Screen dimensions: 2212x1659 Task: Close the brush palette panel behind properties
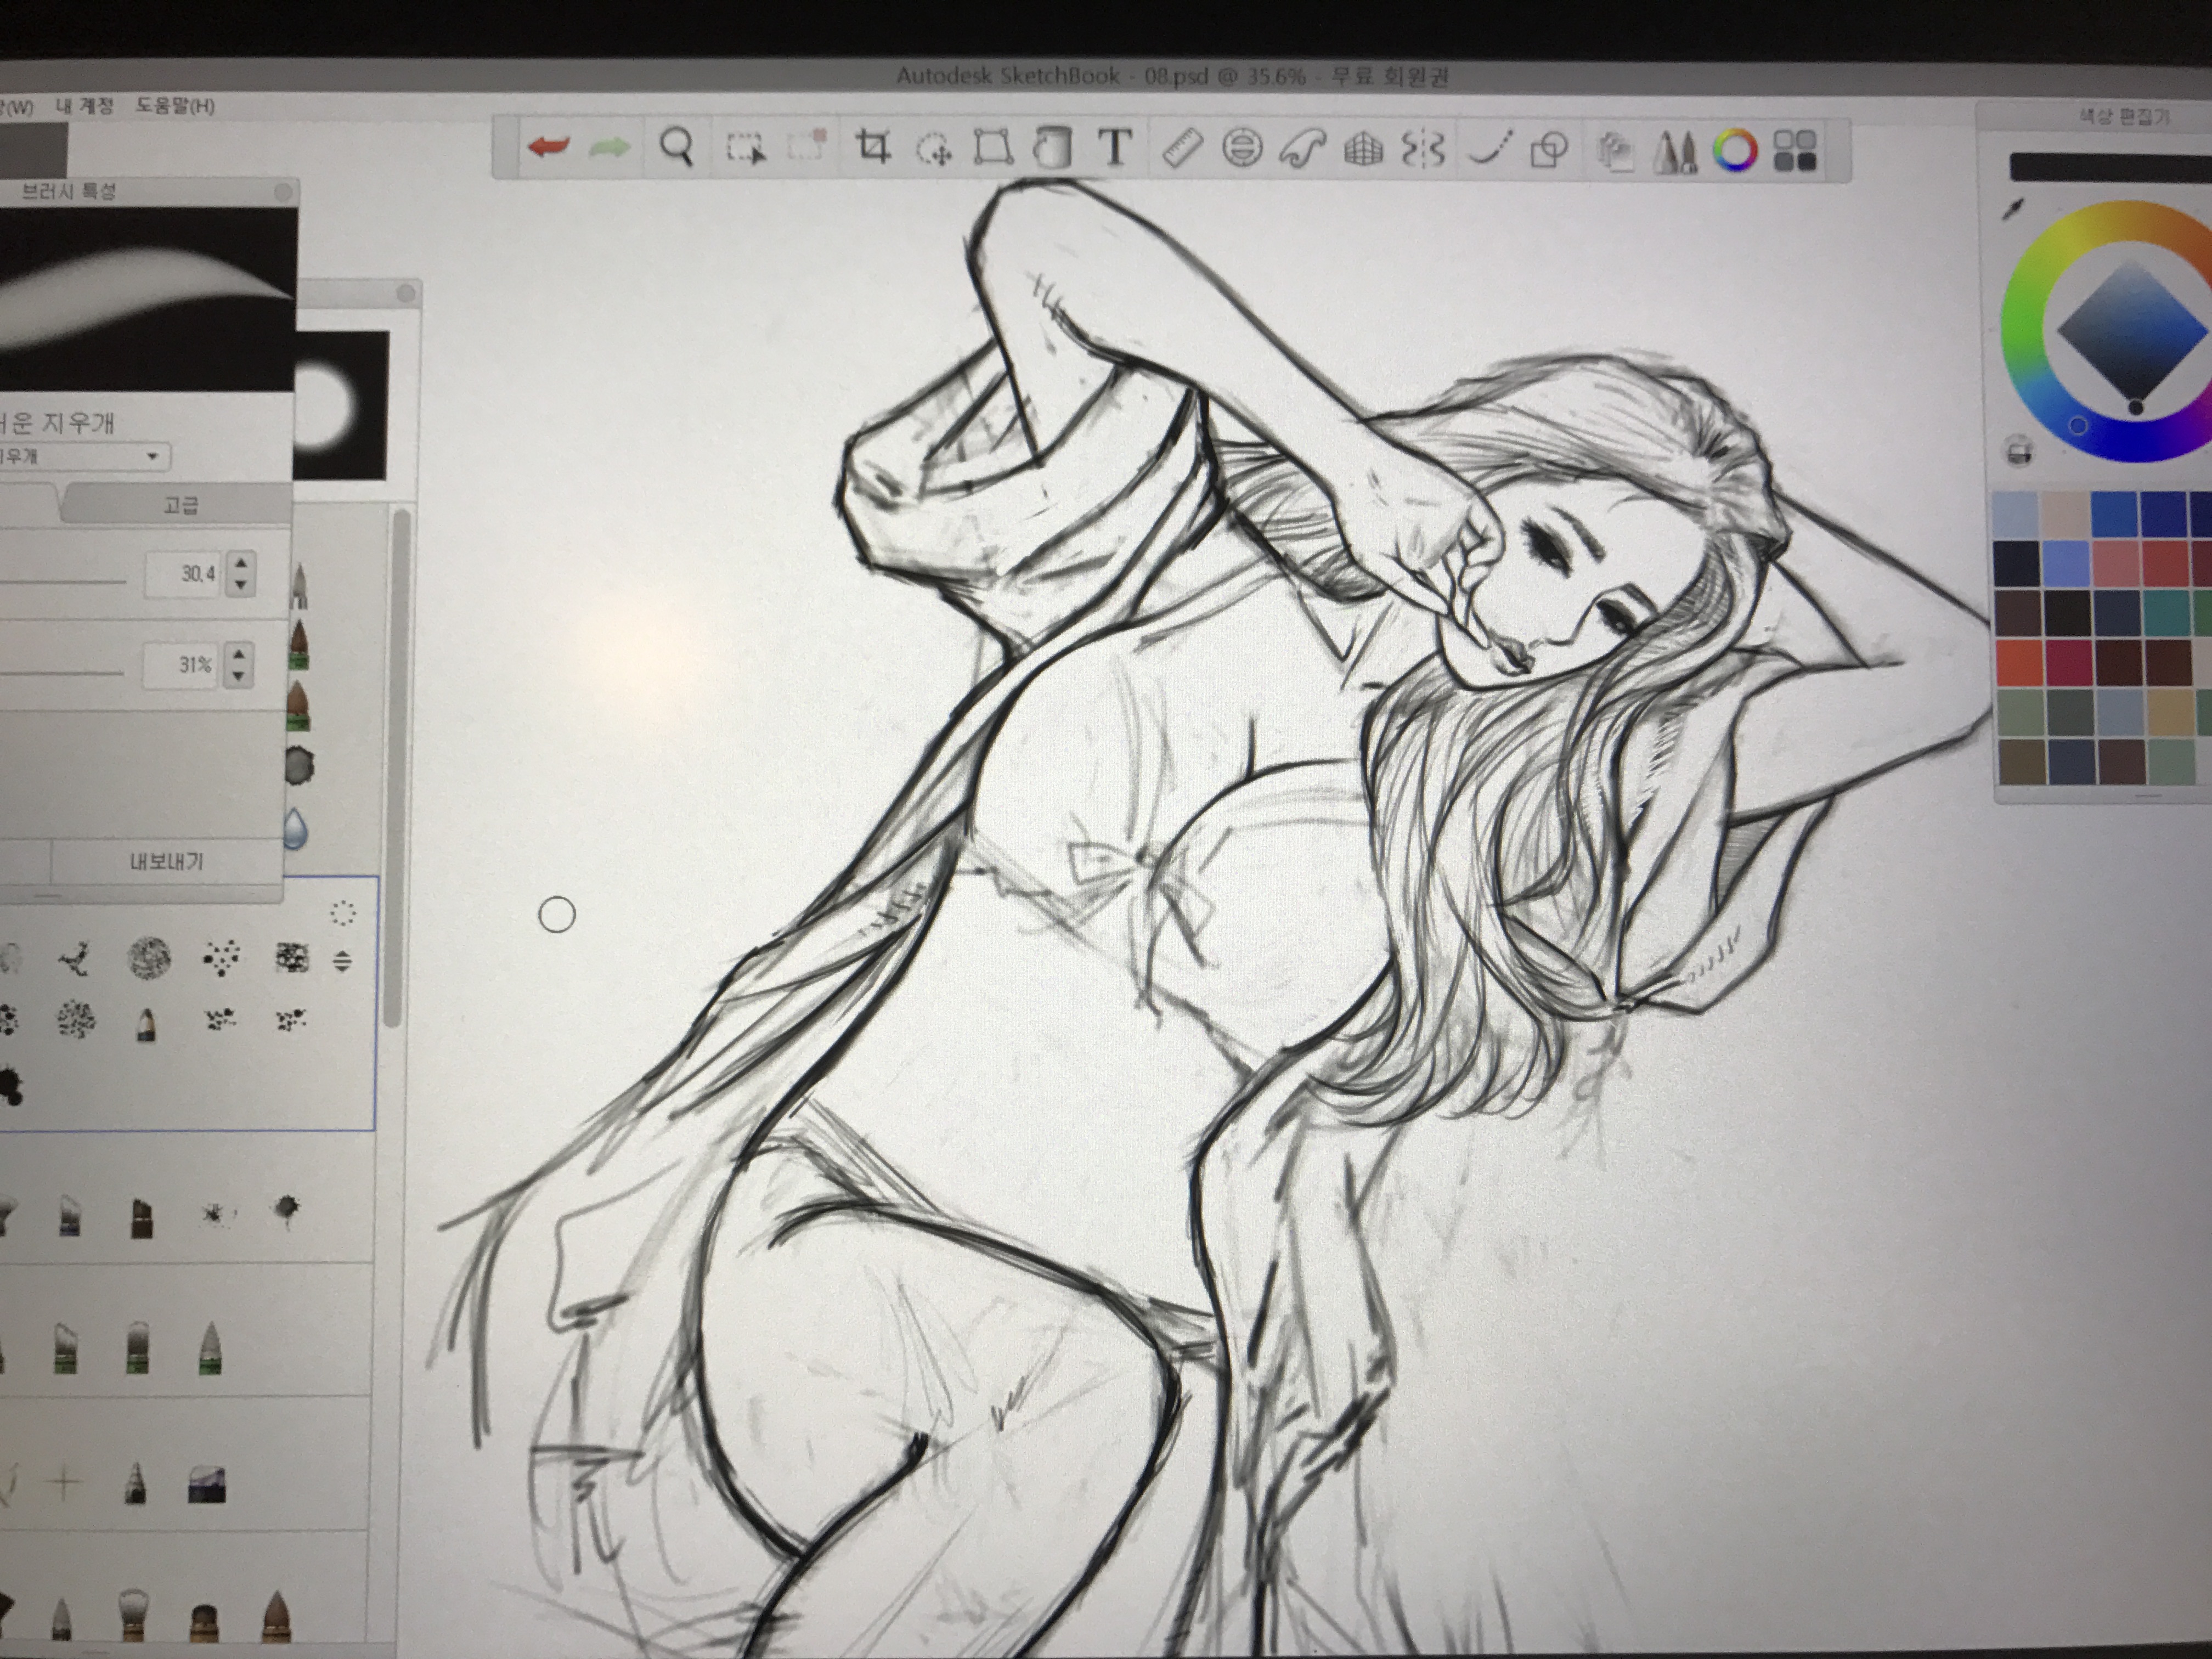tap(406, 294)
